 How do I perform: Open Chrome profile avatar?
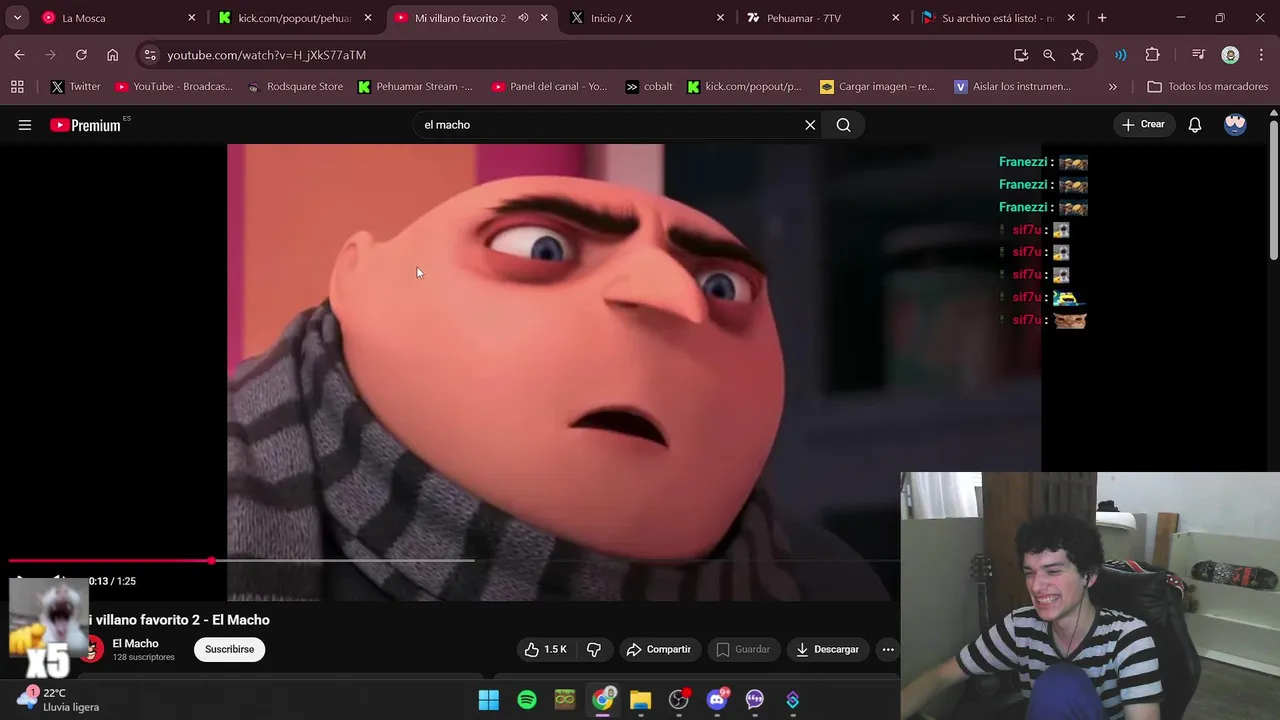tap(1230, 55)
